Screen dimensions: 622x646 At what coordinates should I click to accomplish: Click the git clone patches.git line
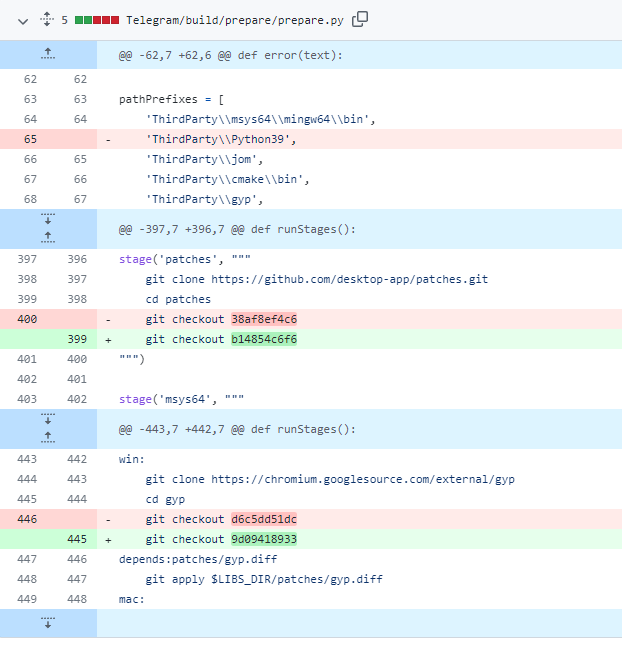[316, 279]
